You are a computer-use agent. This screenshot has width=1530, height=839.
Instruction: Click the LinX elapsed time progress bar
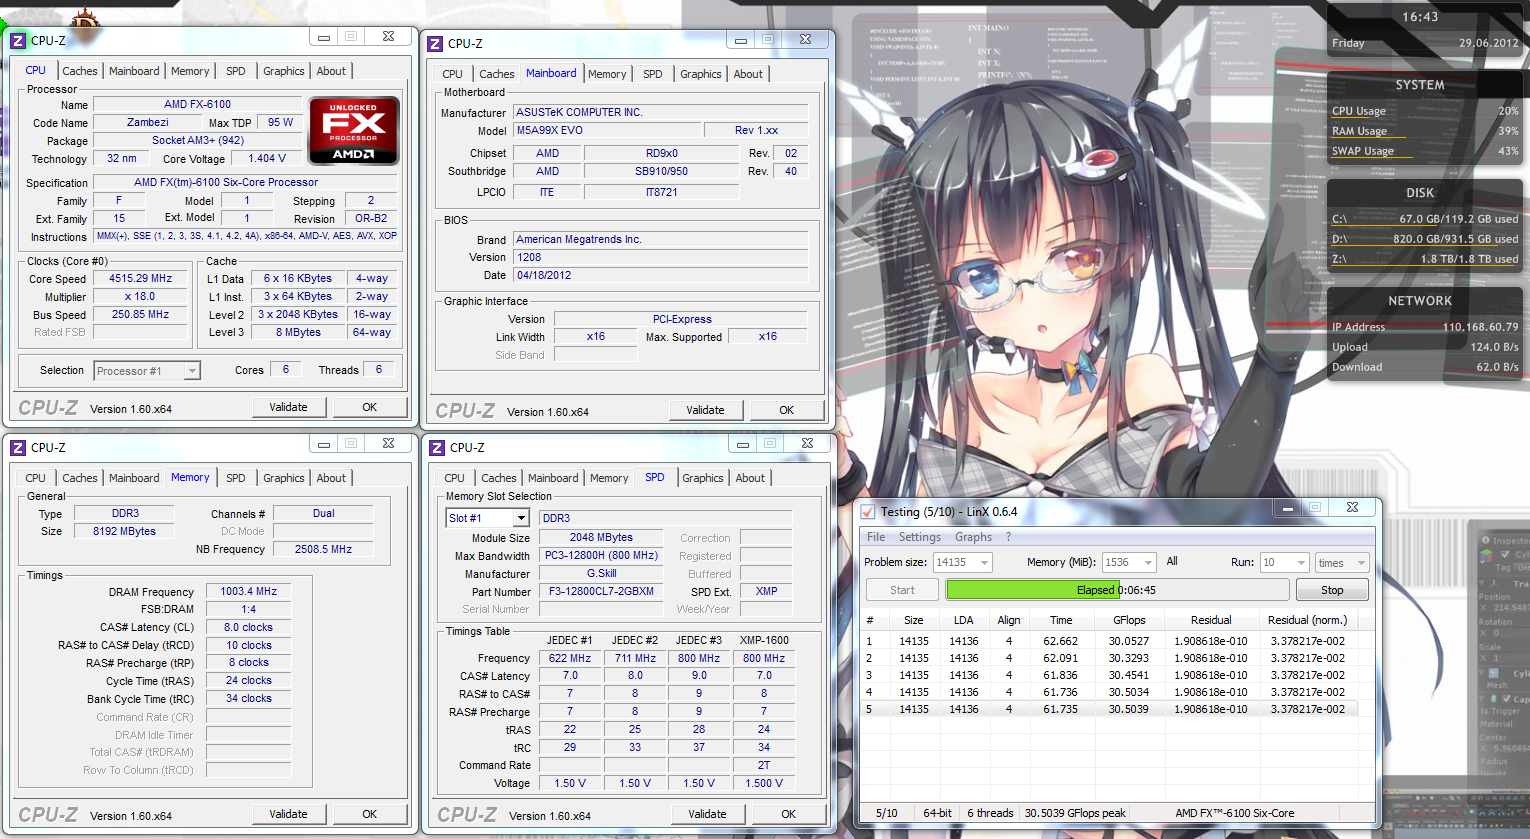click(1117, 590)
